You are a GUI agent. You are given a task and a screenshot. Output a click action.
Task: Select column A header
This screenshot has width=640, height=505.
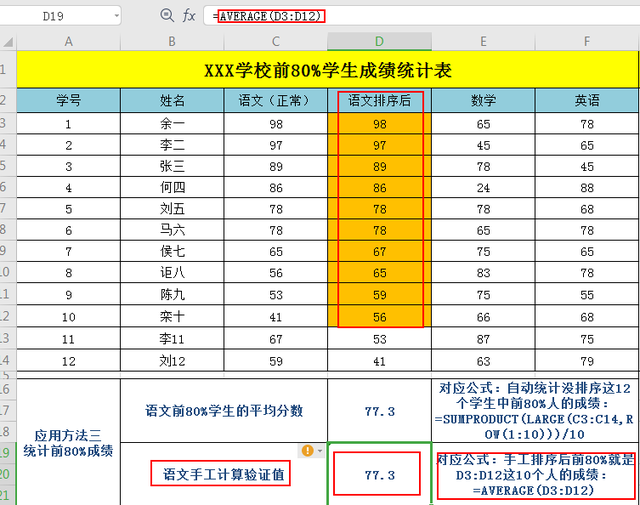click(x=69, y=42)
